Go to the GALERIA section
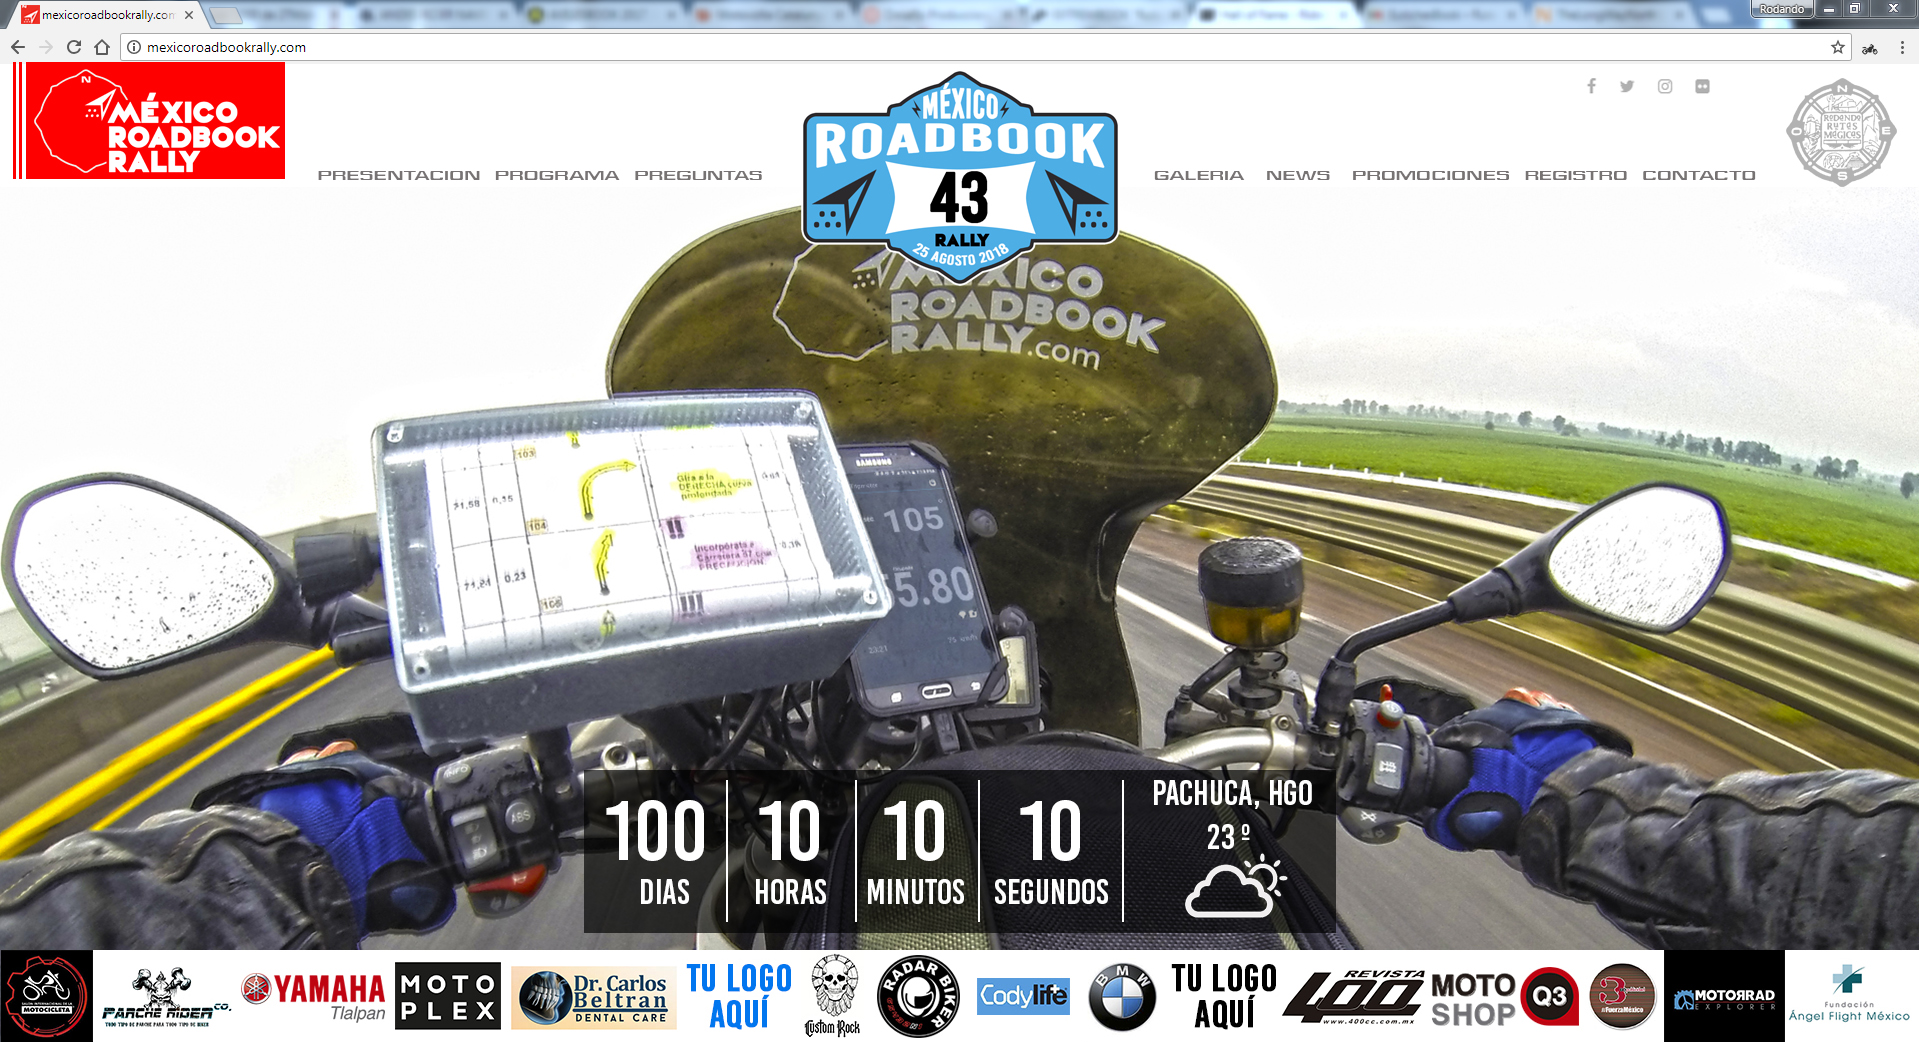1919x1042 pixels. [x=1198, y=175]
